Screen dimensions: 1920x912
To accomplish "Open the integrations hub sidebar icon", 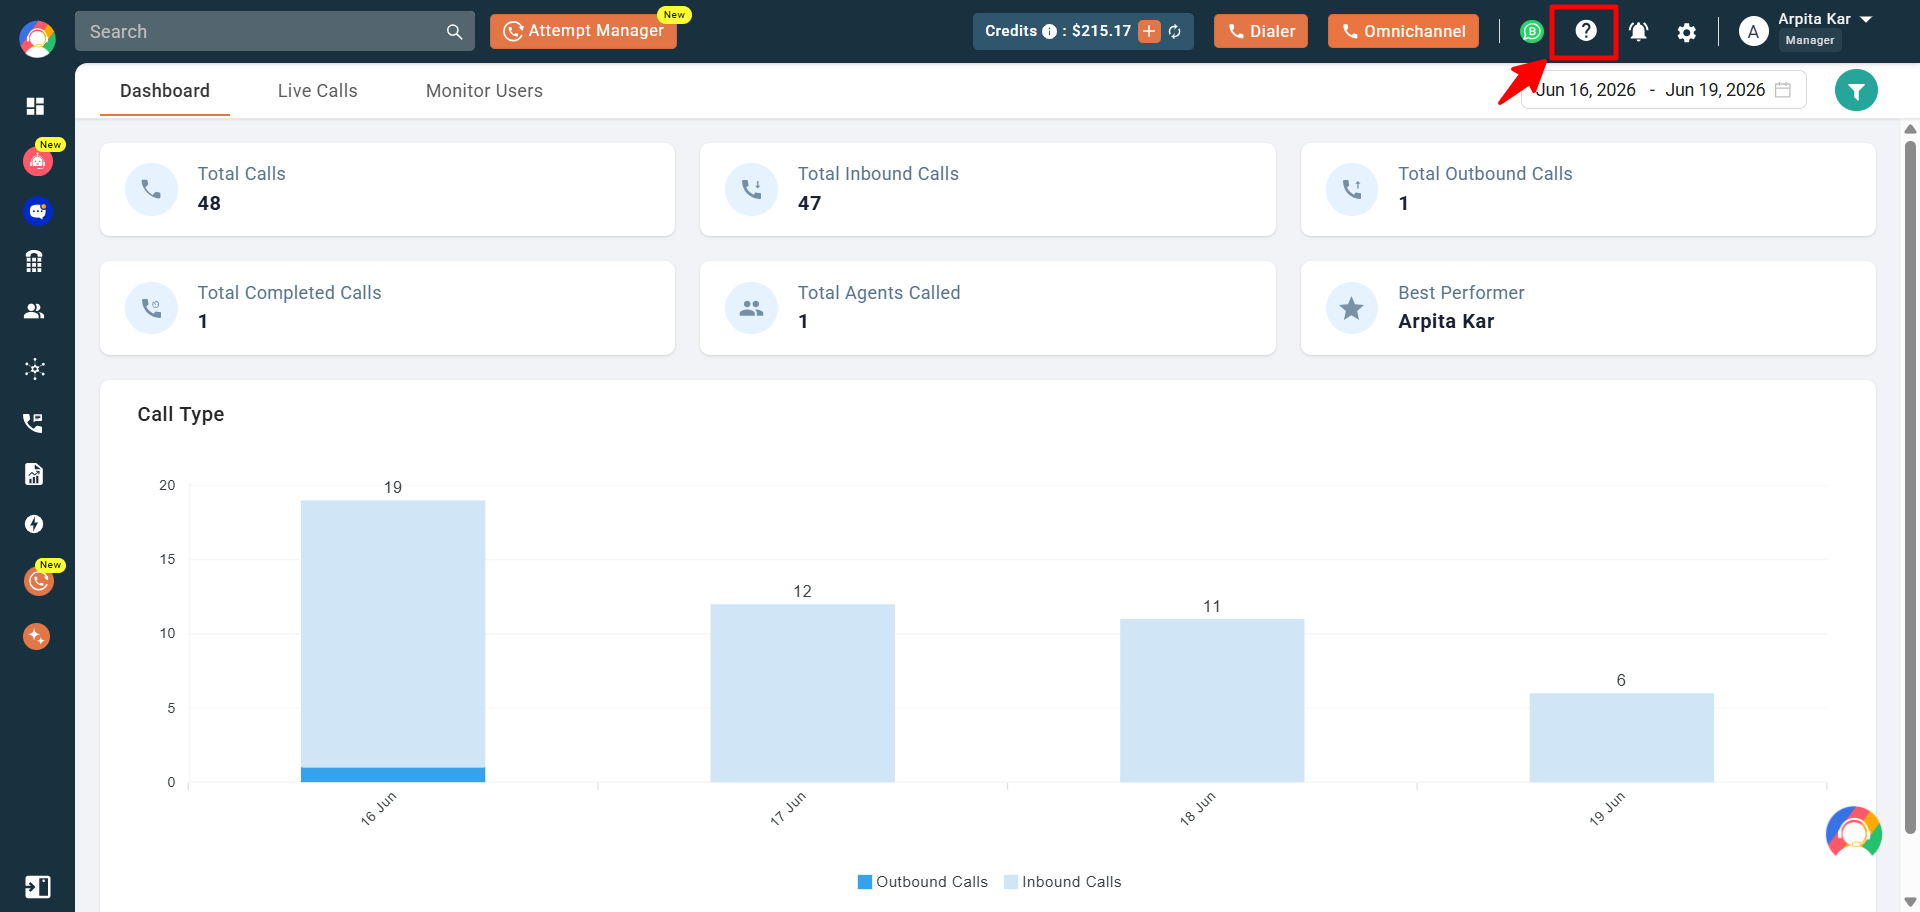I will coord(35,369).
